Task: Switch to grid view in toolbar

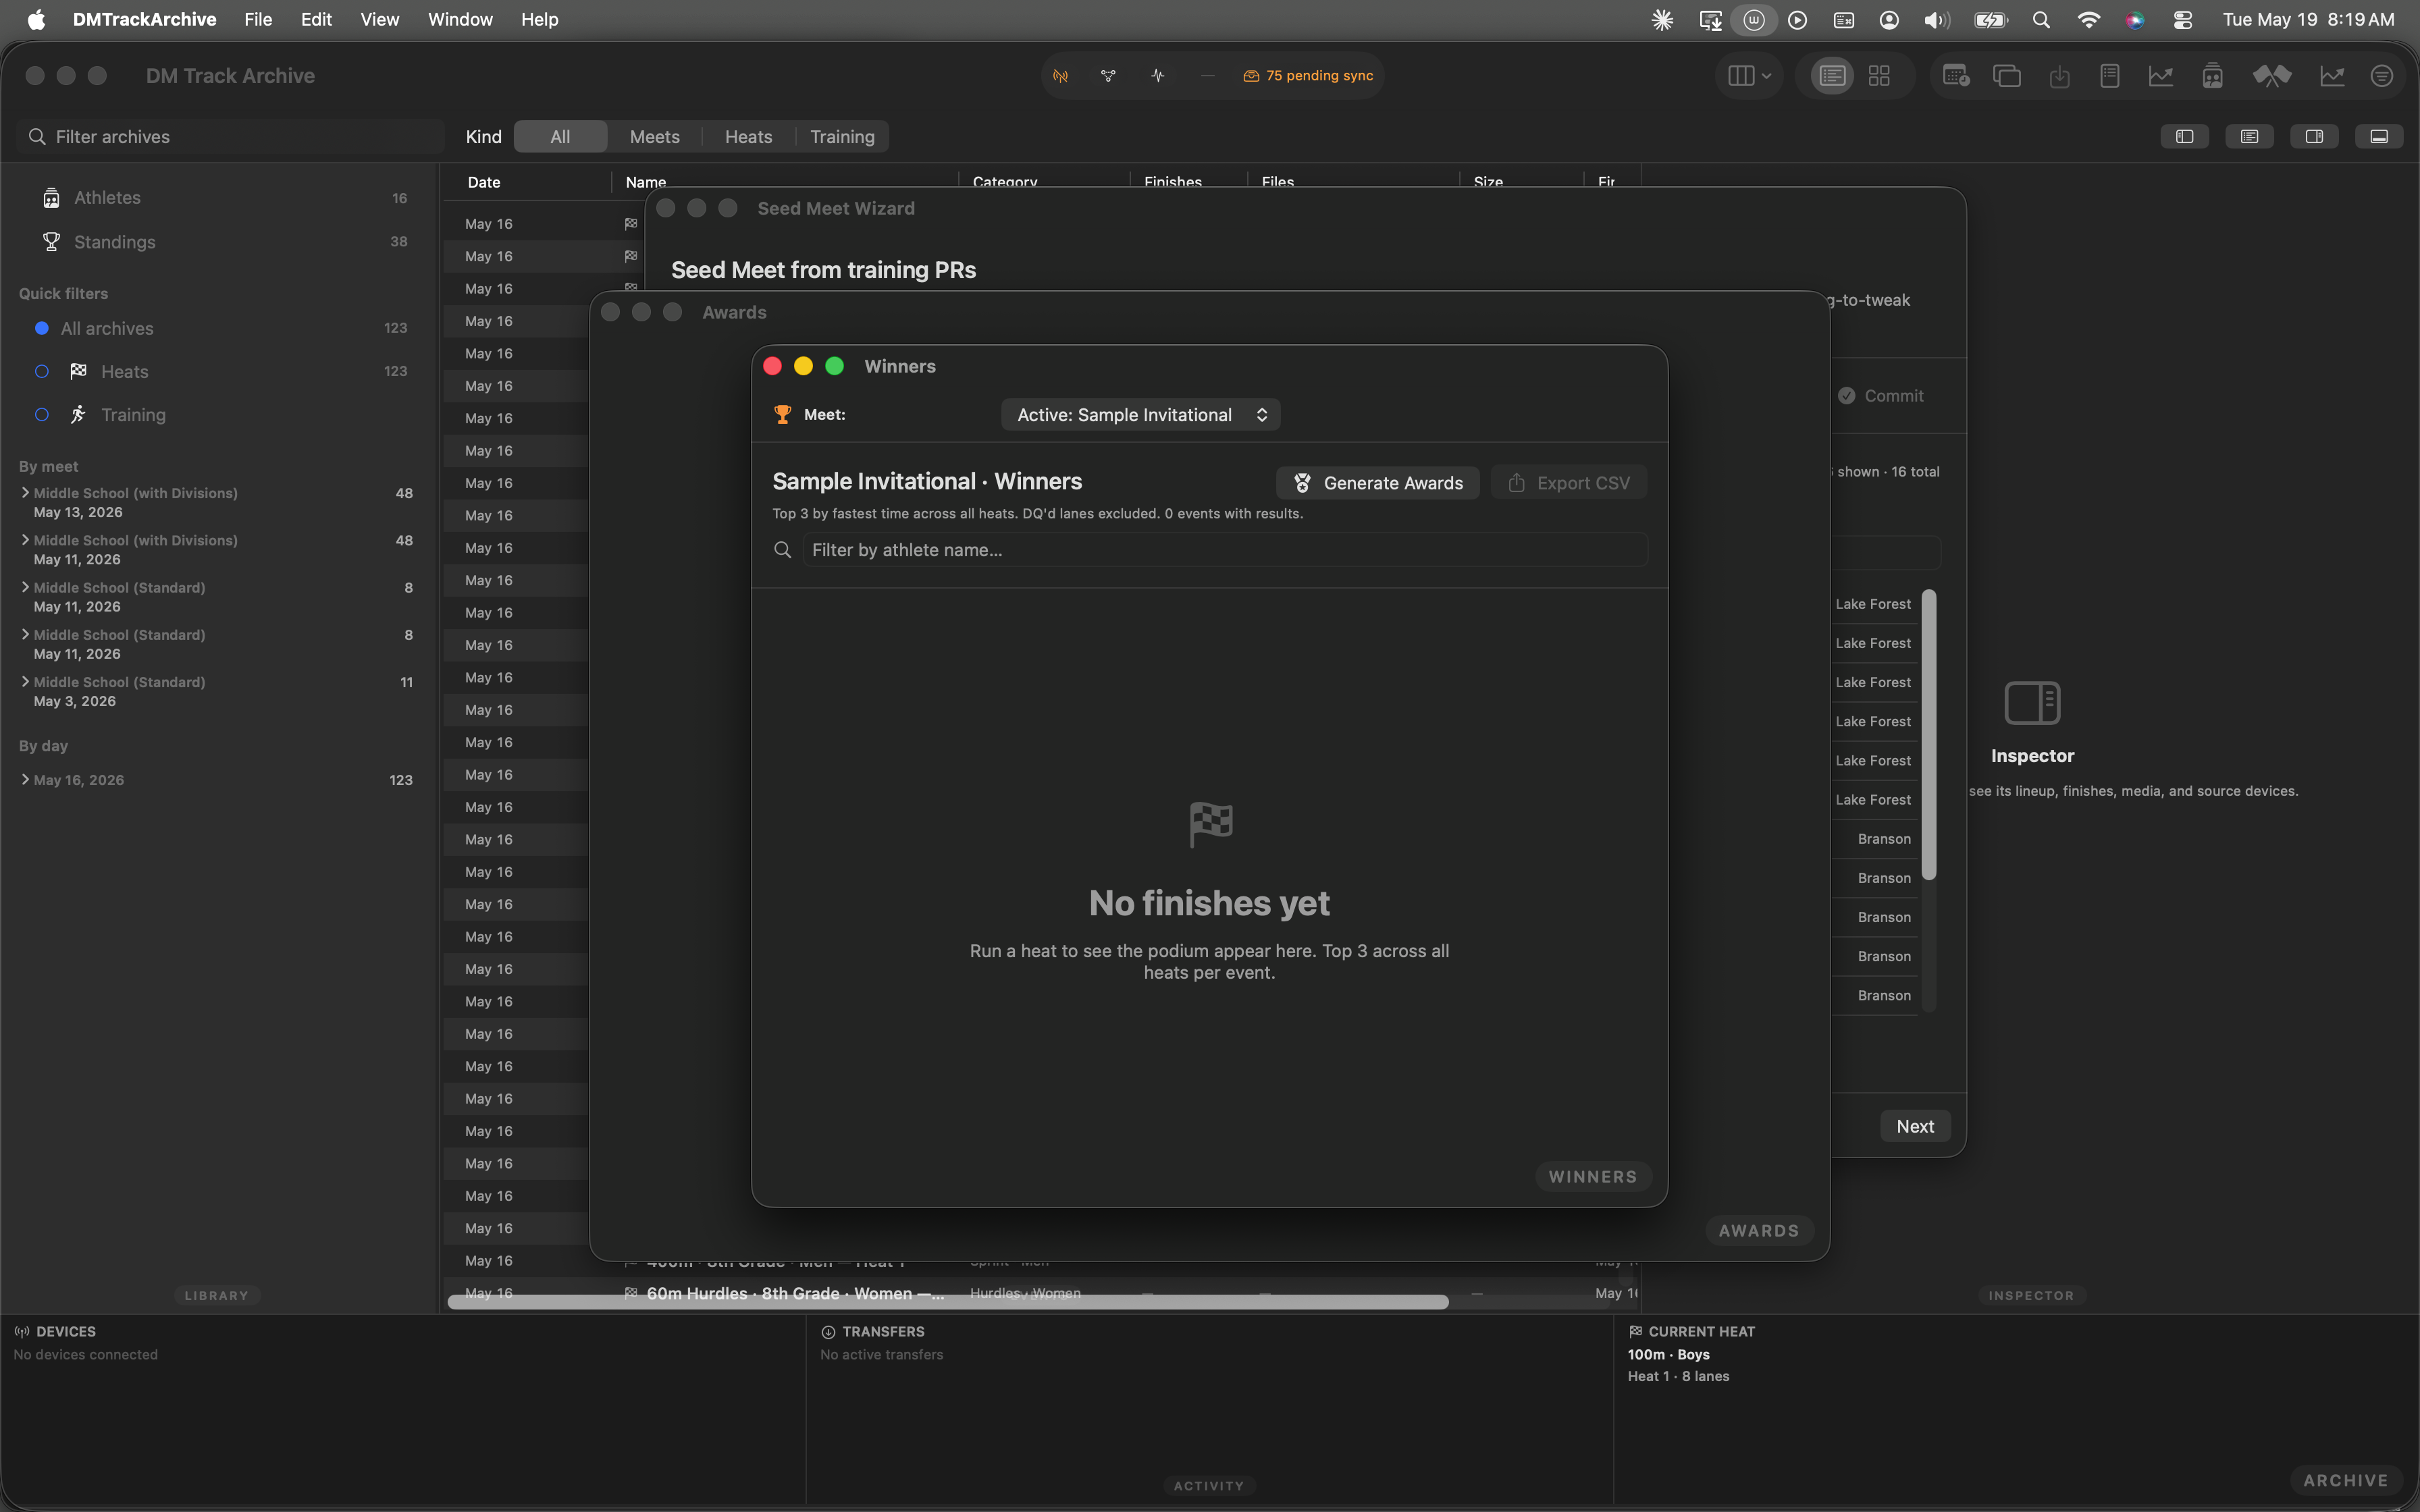Action: pyautogui.click(x=1879, y=76)
